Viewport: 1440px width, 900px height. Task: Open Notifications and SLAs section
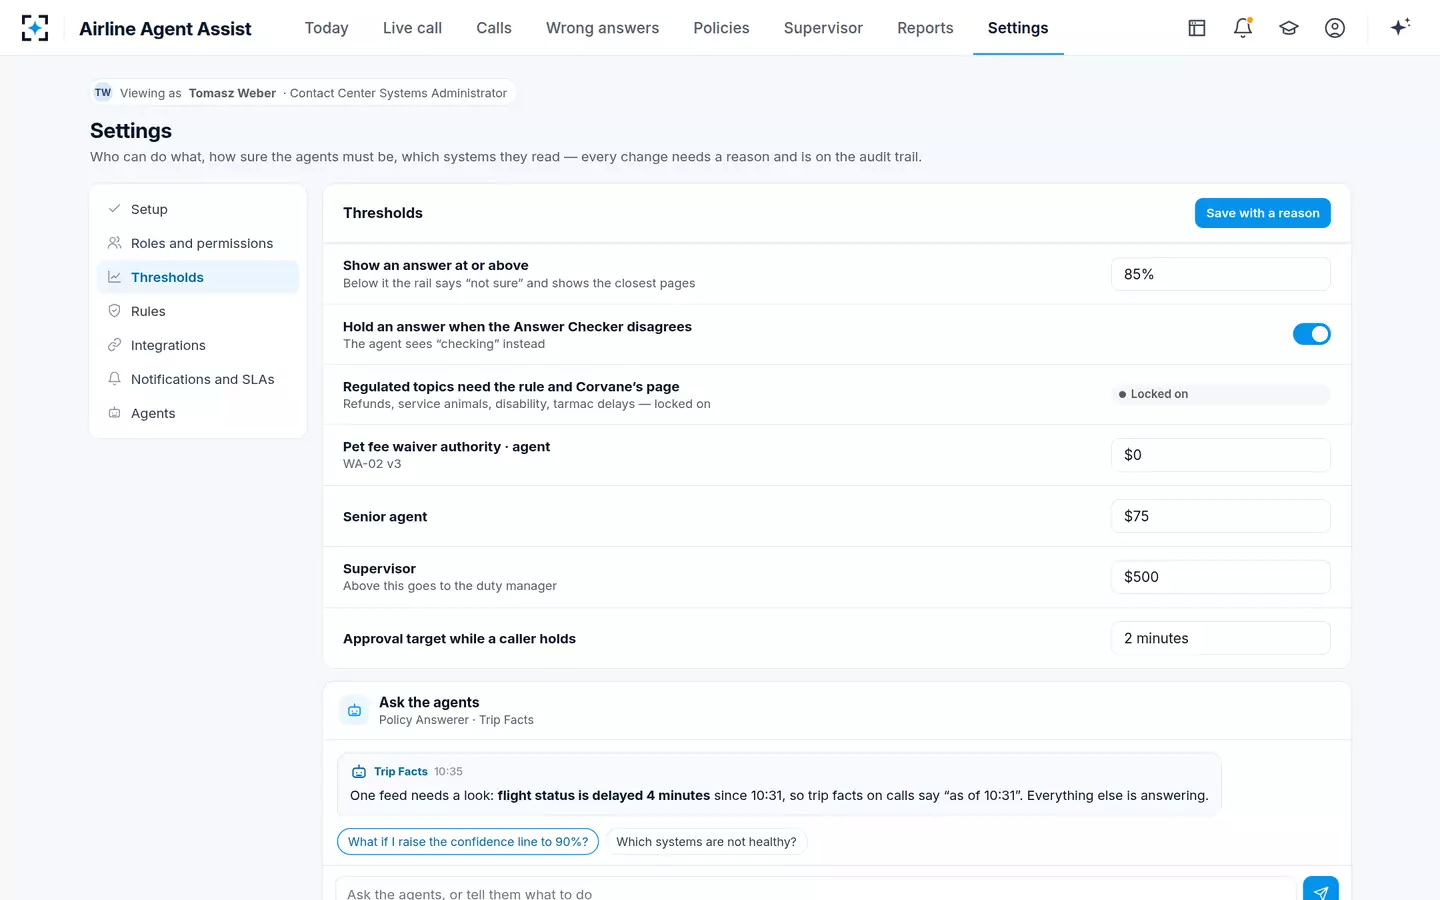[198, 379]
